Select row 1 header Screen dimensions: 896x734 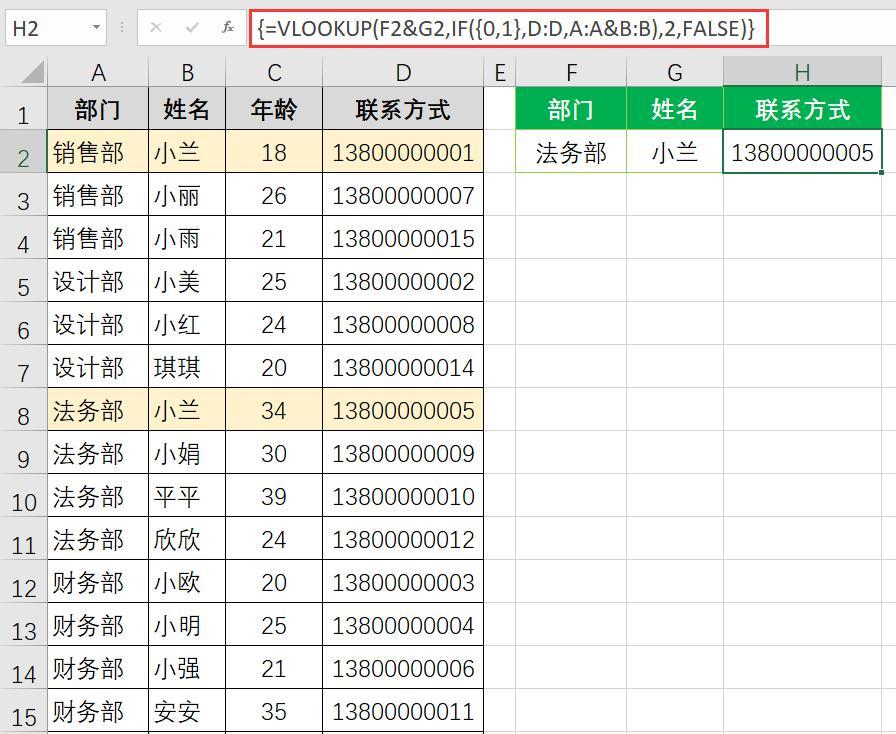tap(23, 109)
